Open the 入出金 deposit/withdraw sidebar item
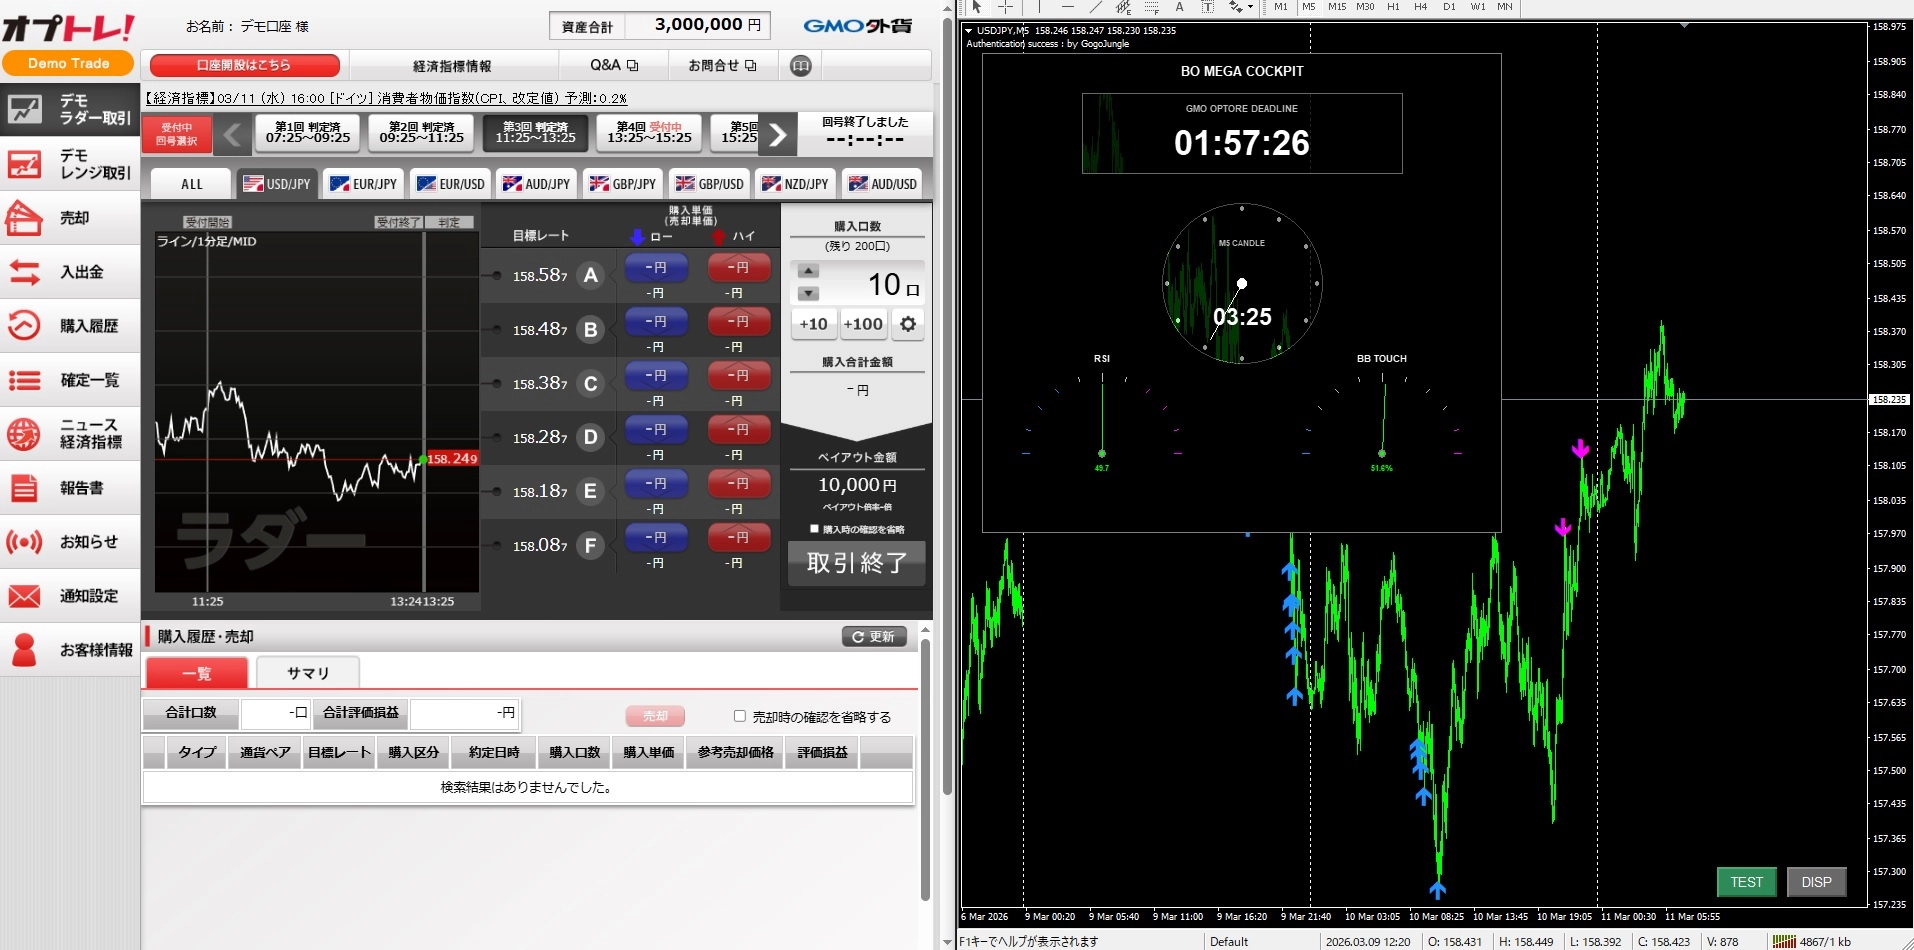The width and height of the screenshot is (1914, 950). tap(70, 272)
